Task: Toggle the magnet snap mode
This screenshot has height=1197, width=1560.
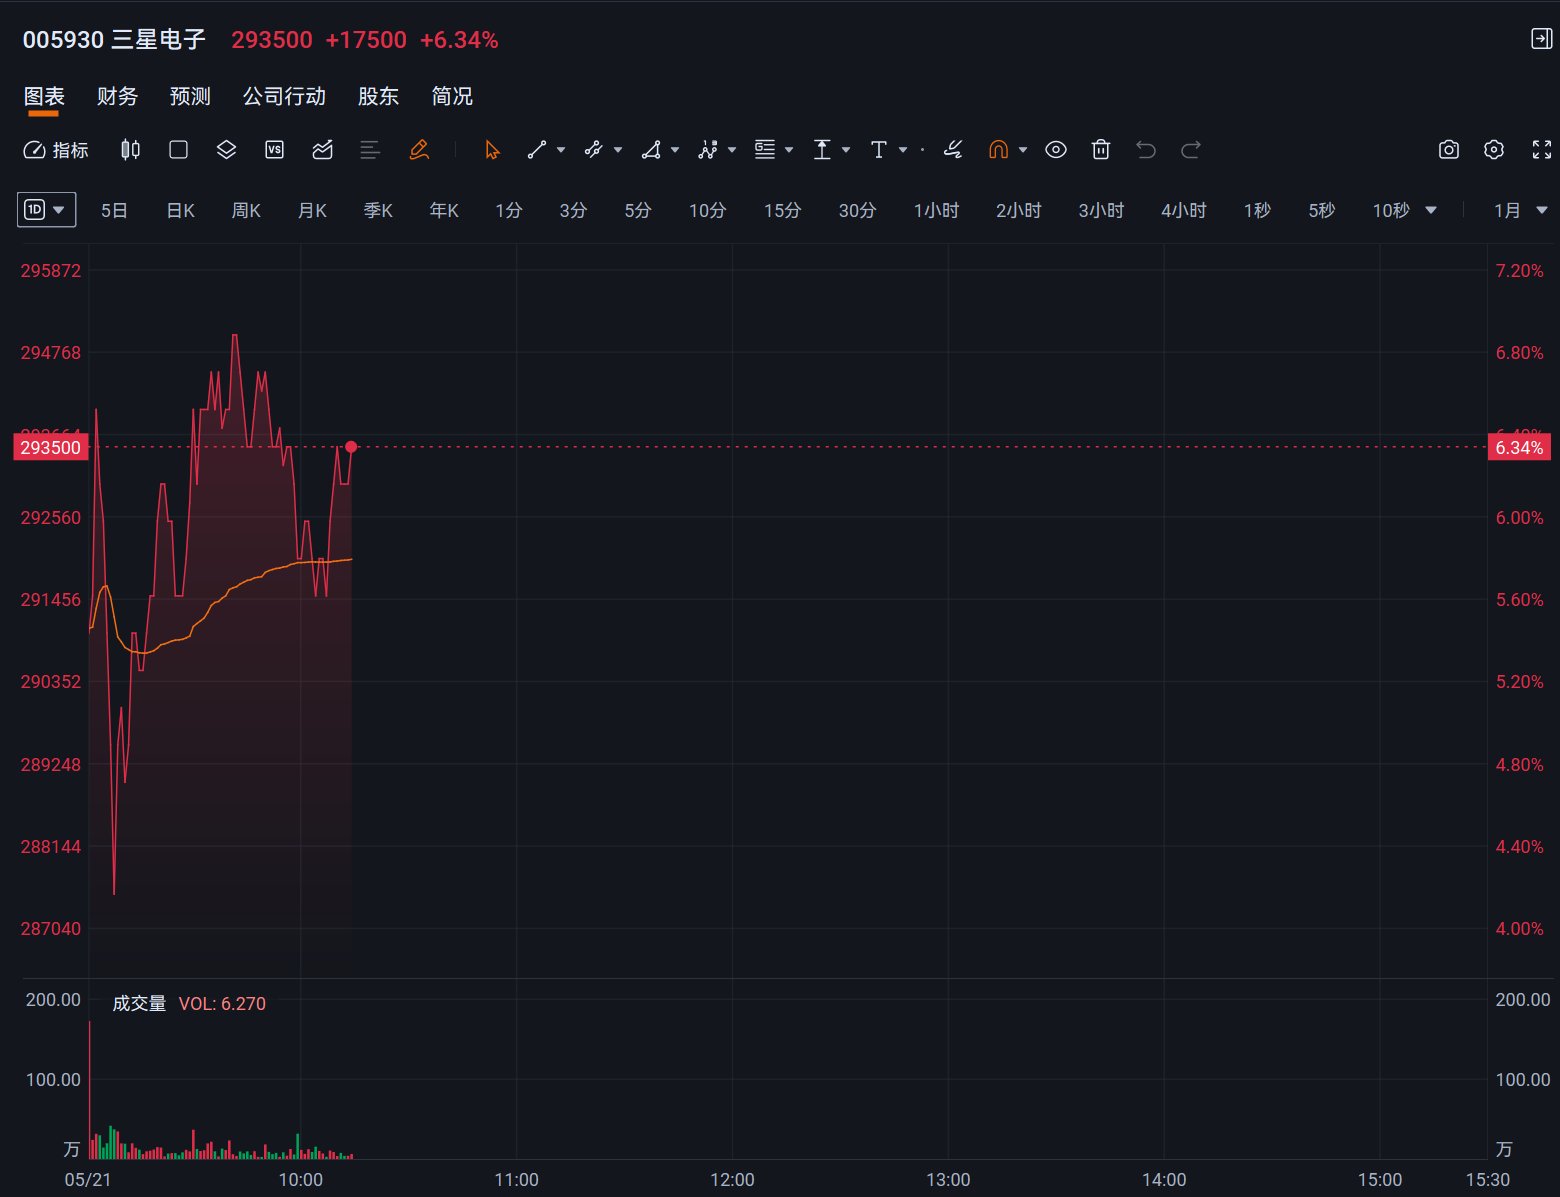Action: pos(998,150)
